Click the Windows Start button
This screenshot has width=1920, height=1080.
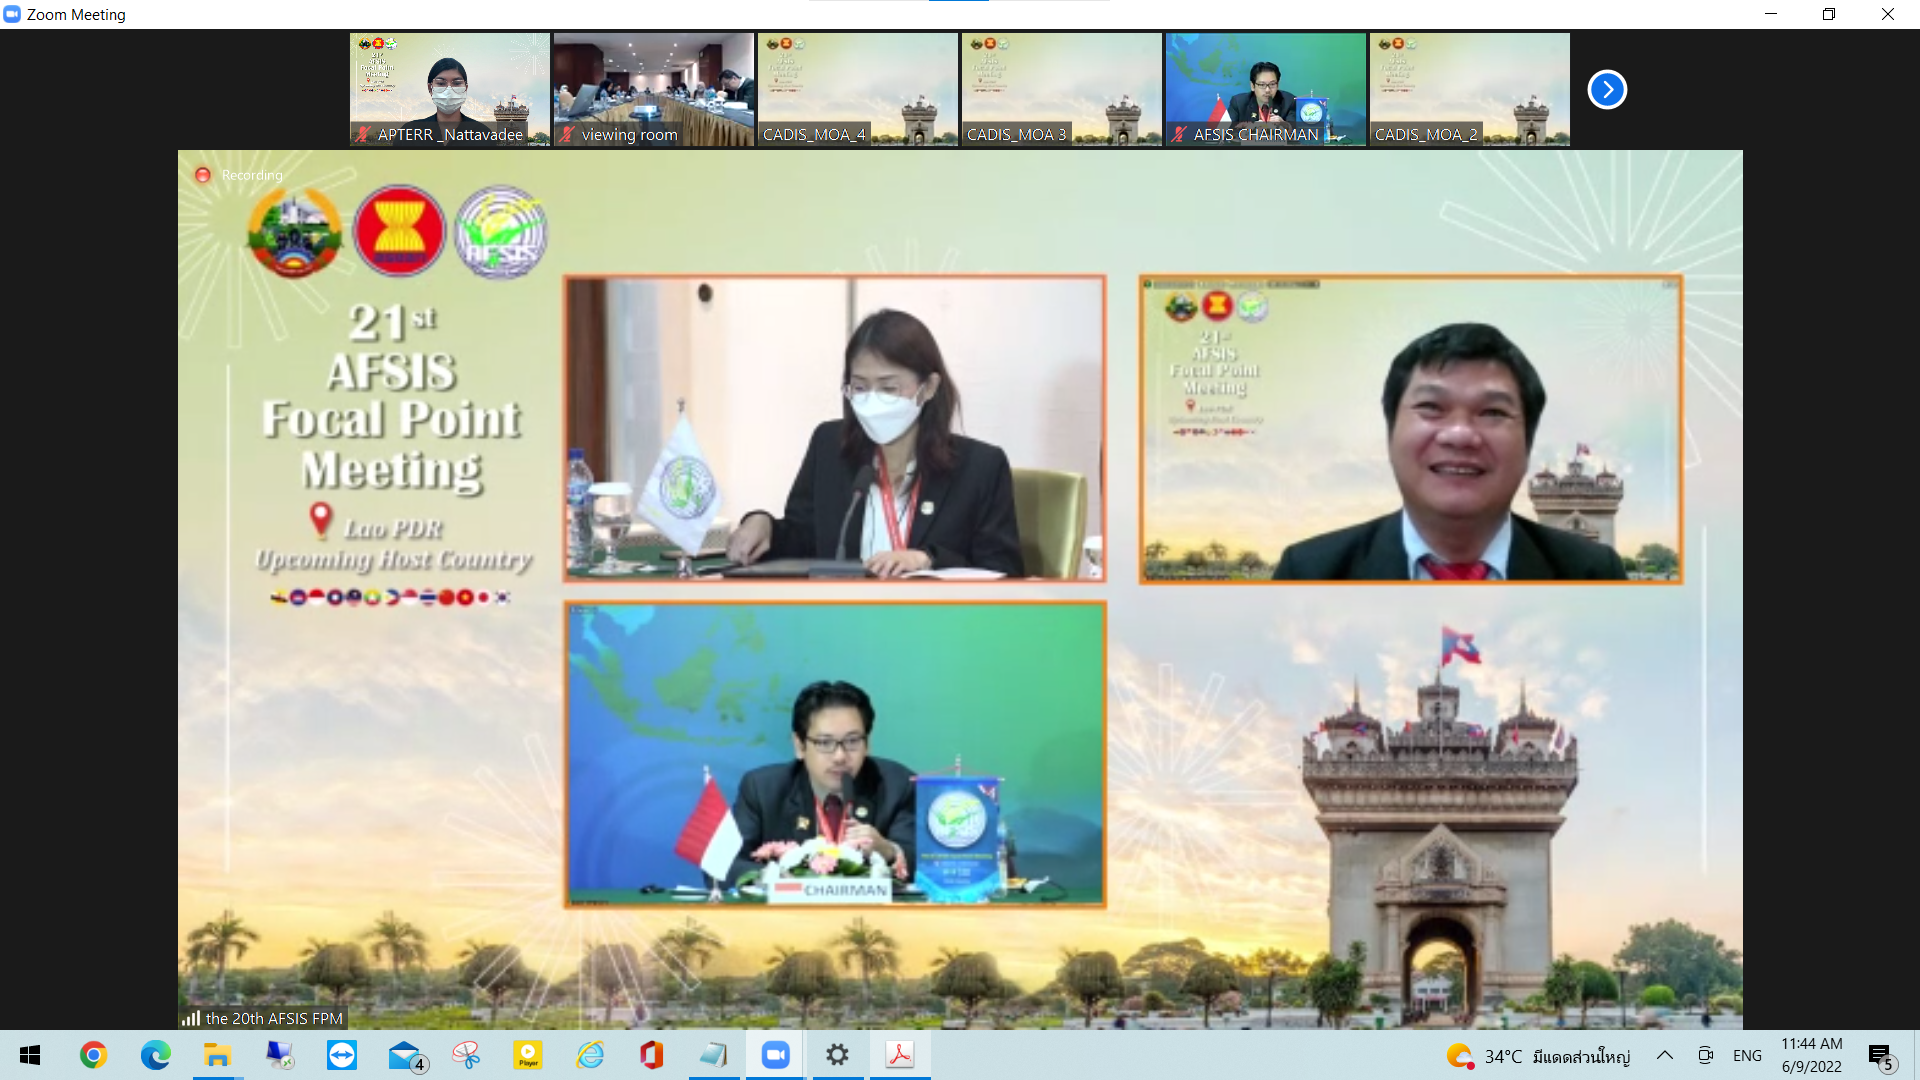click(x=30, y=1055)
